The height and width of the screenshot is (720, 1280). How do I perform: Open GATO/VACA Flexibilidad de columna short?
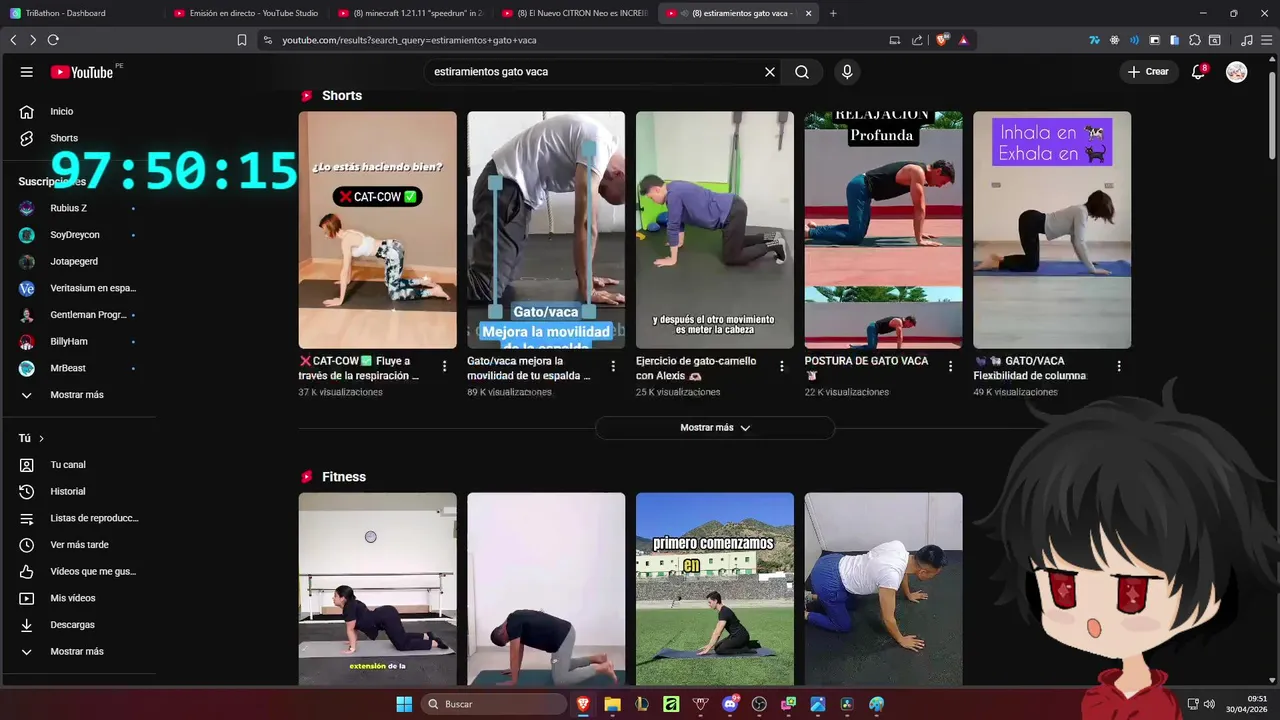pyautogui.click(x=1052, y=230)
